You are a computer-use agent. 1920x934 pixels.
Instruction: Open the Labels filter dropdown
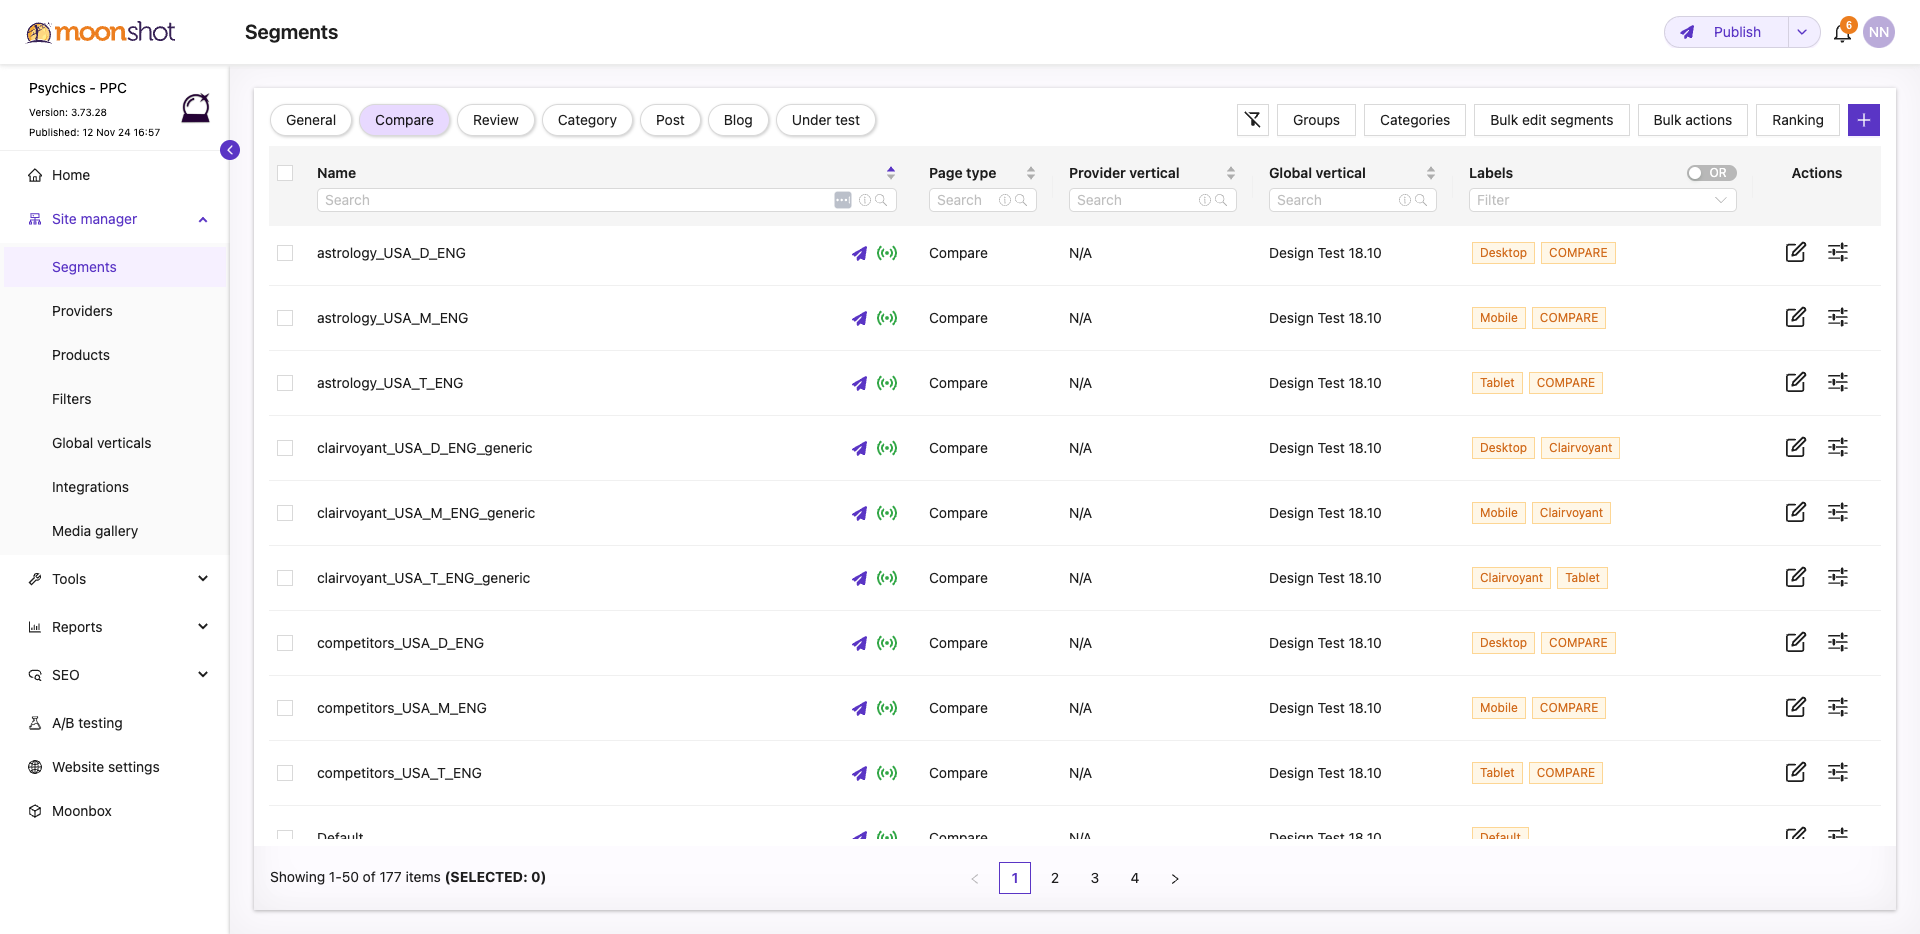1602,200
